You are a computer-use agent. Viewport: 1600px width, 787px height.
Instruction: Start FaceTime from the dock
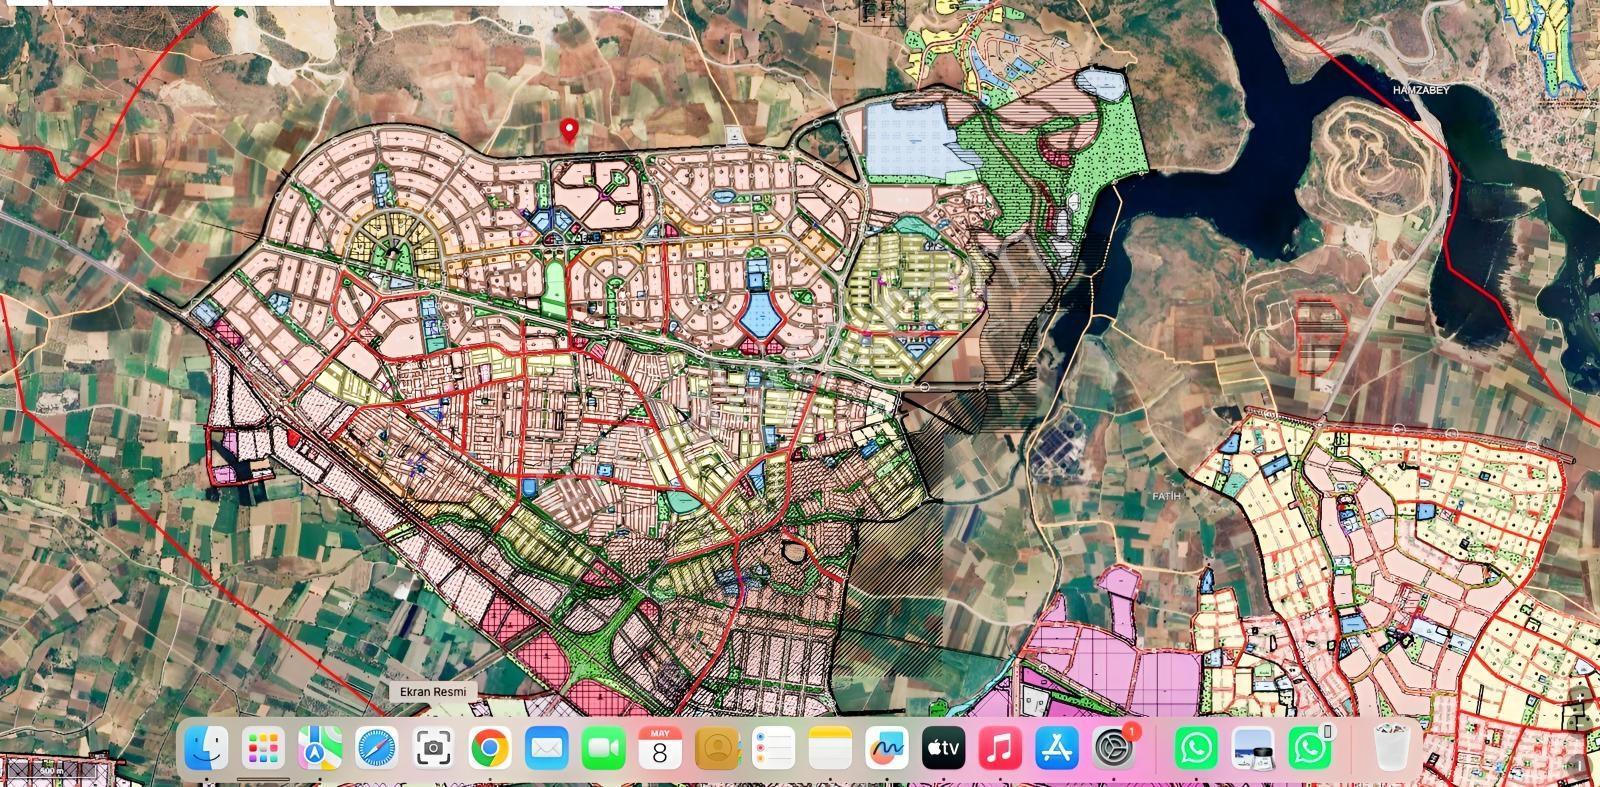coord(603,747)
